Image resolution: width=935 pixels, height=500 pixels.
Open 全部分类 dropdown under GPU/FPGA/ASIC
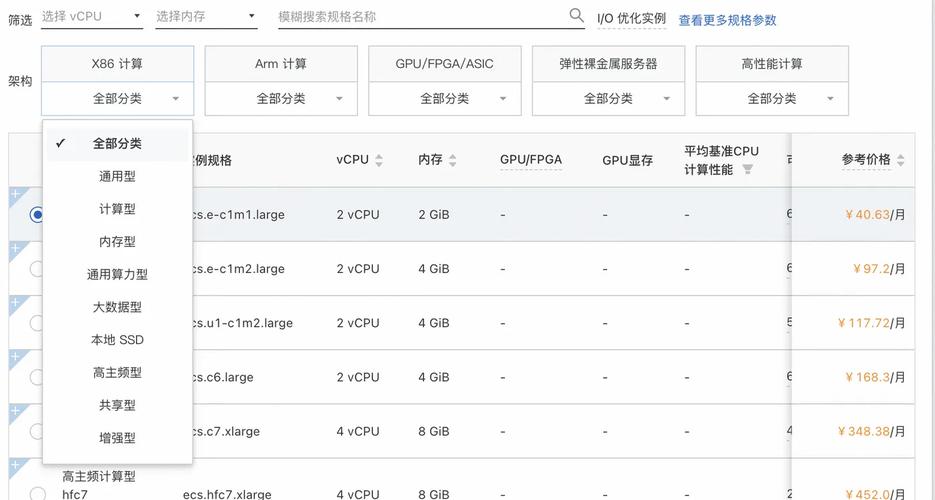click(444, 99)
